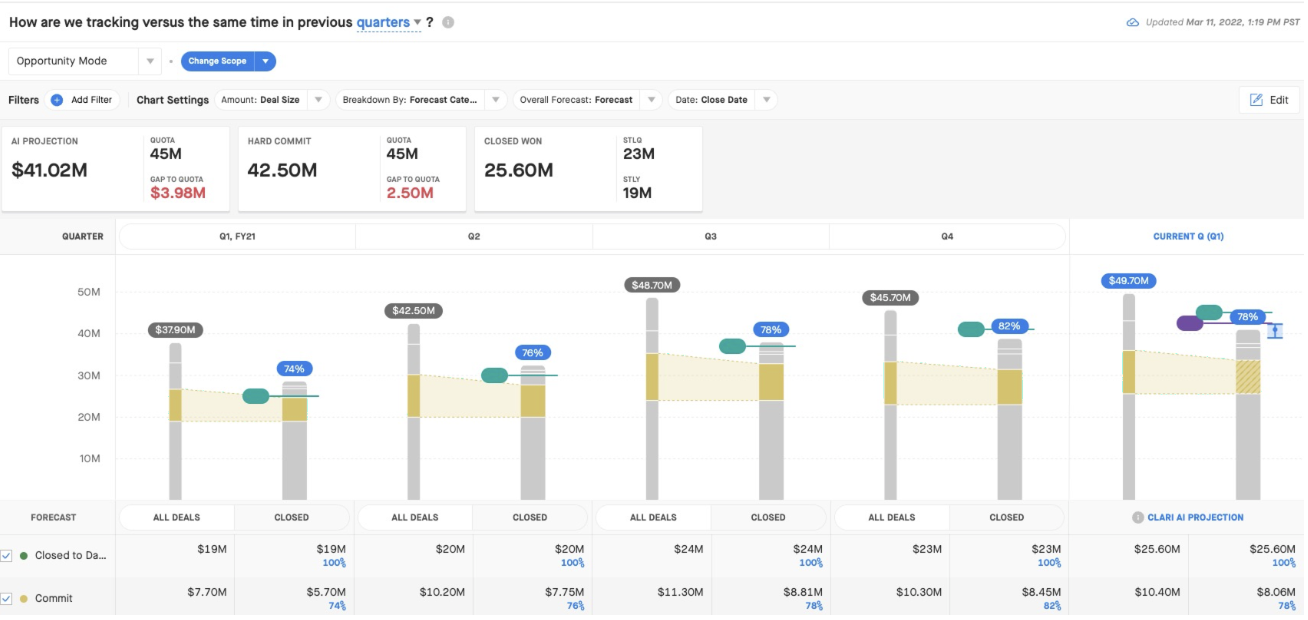Screen dimensions: 1308x620
Task: Open the Date: Close Date dropdown
Action: tap(722, 100)
